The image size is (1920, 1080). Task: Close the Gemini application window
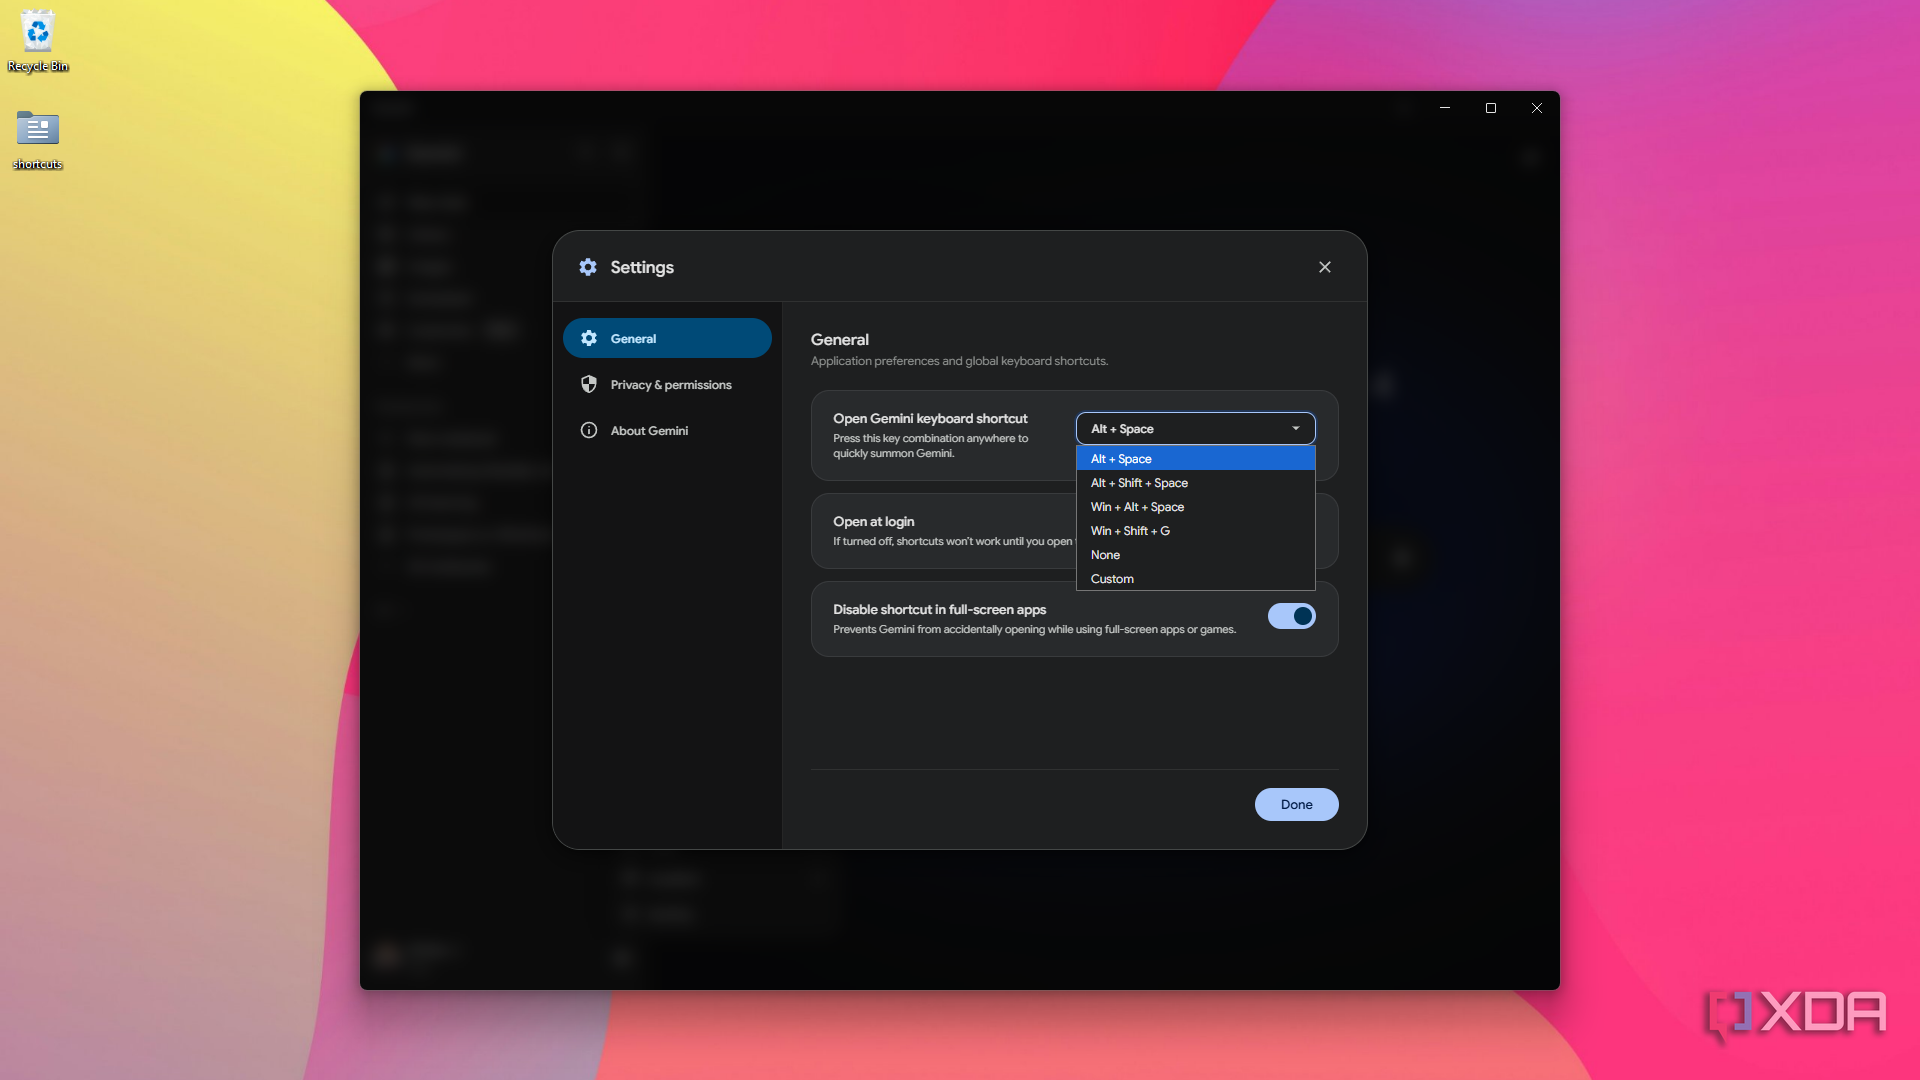pos(1536,108)
